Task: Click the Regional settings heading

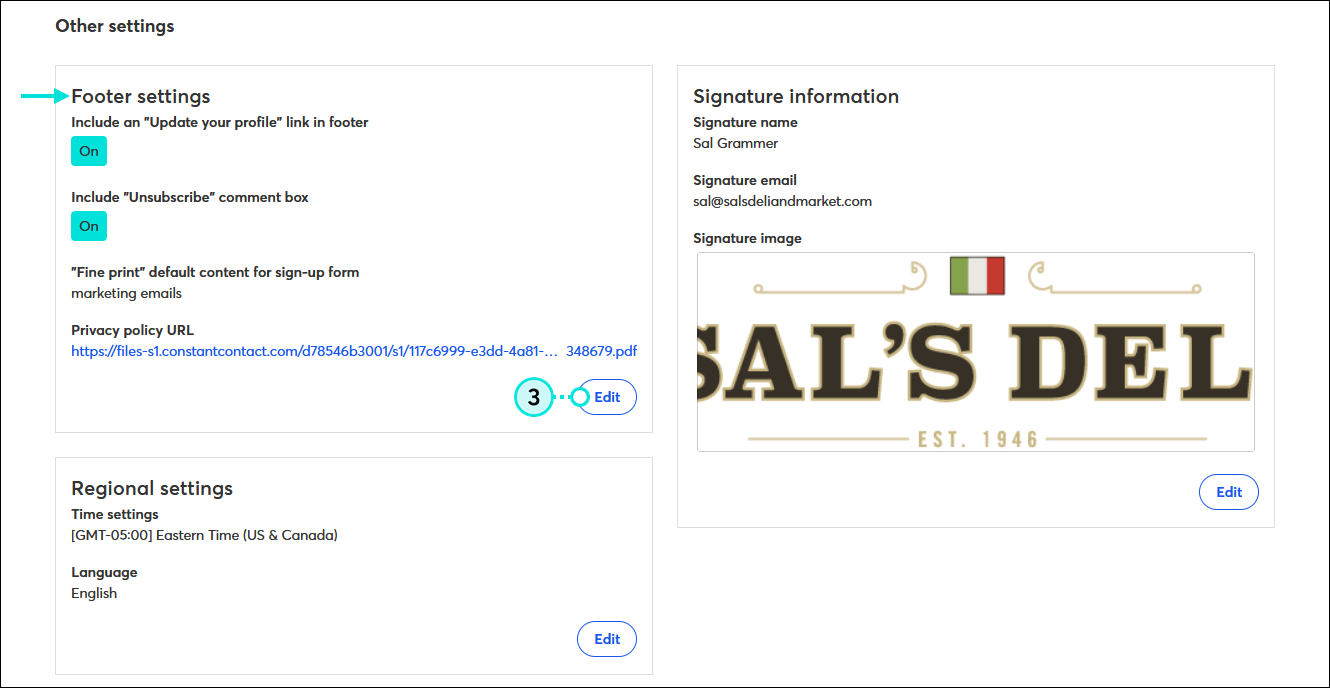Action: pos(152,489)
